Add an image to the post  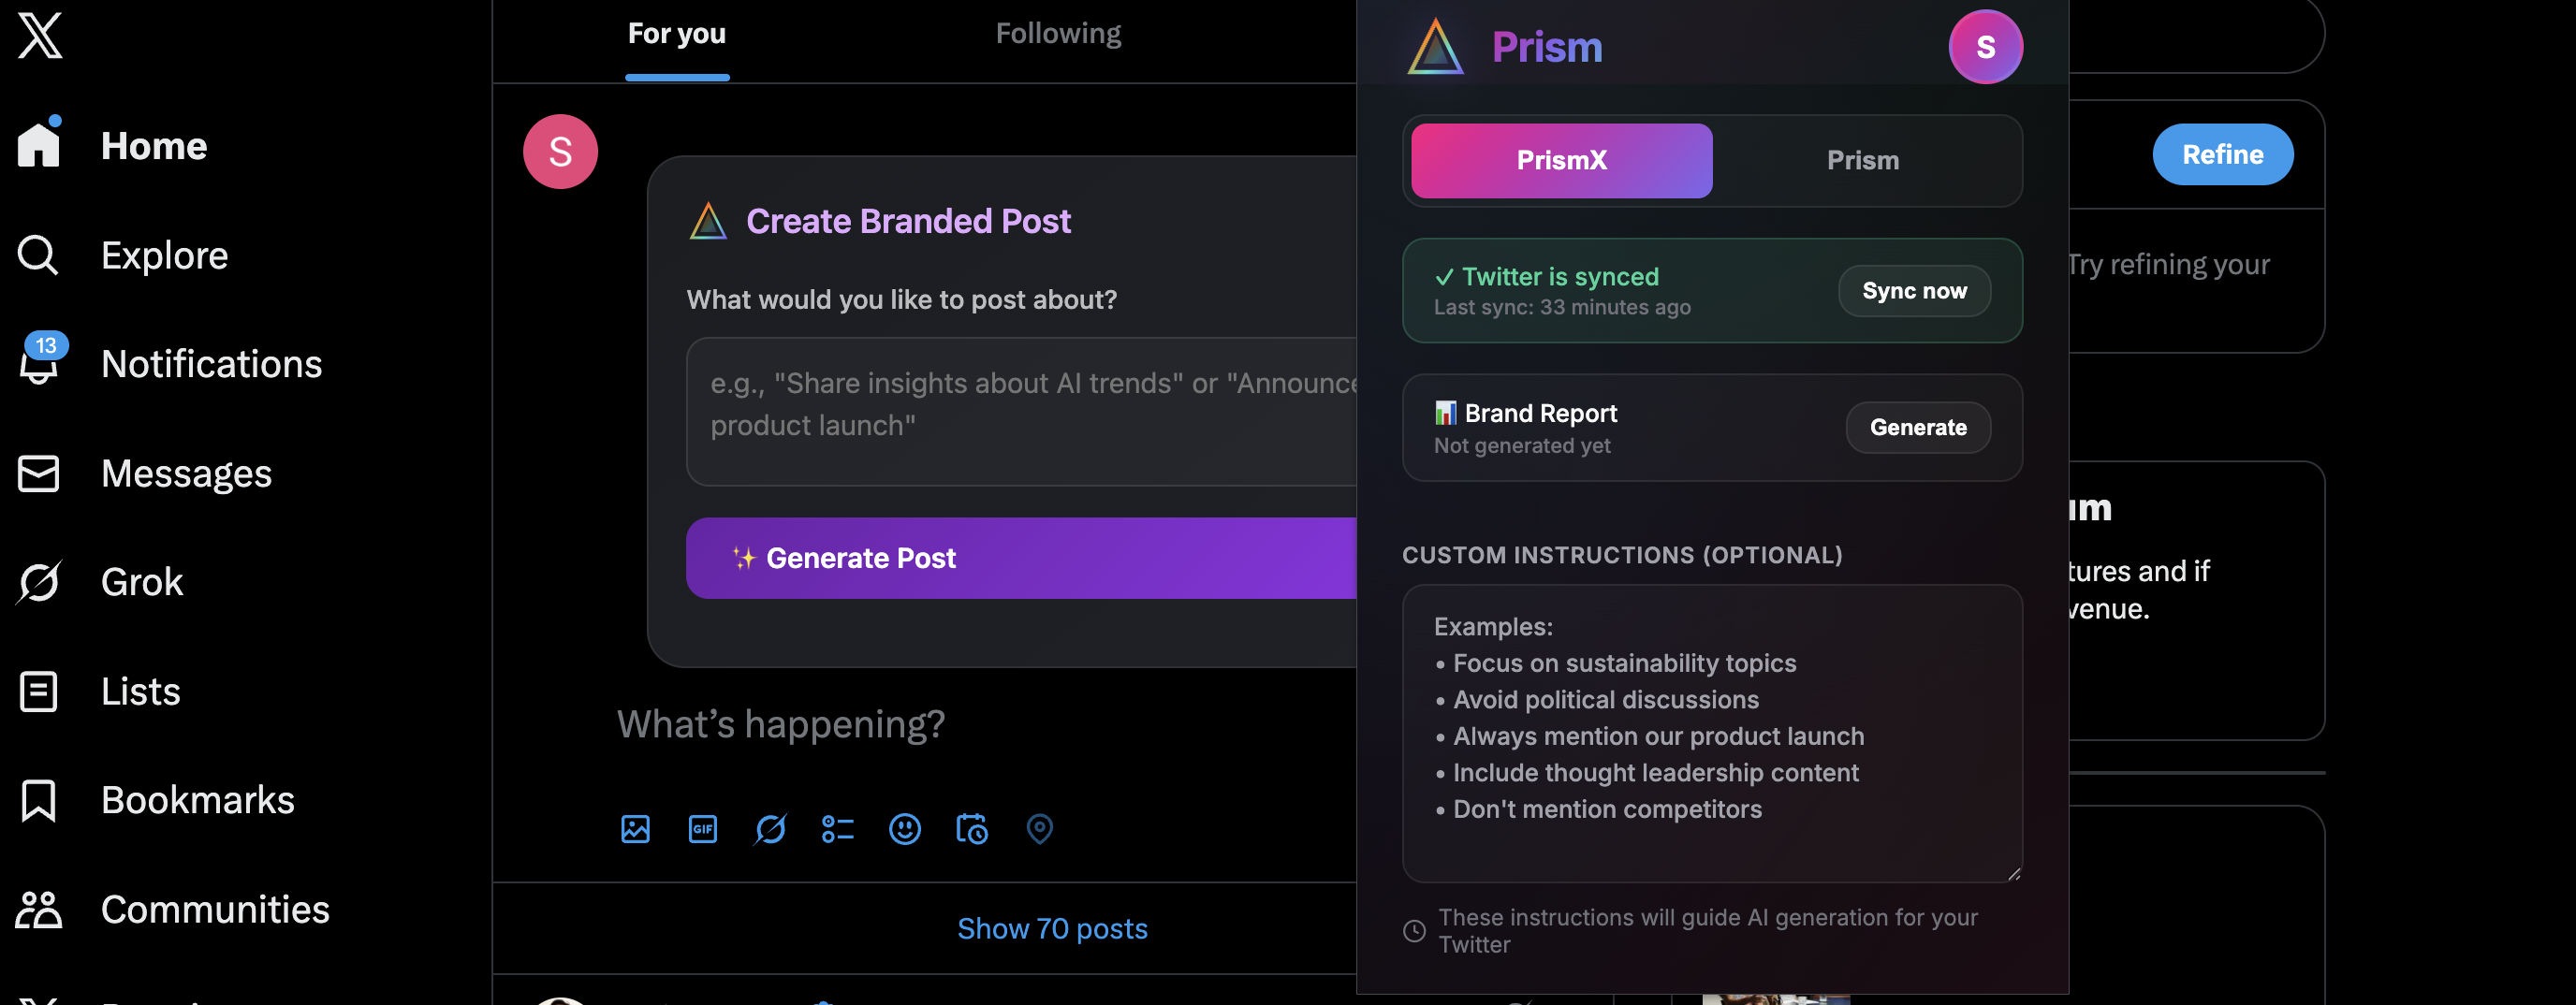[x=635, y=829]
